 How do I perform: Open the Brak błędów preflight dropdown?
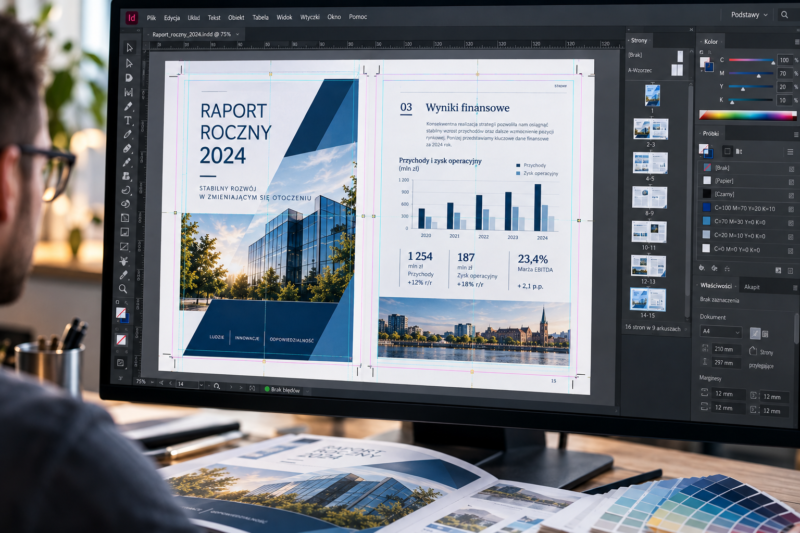[307, 391]
